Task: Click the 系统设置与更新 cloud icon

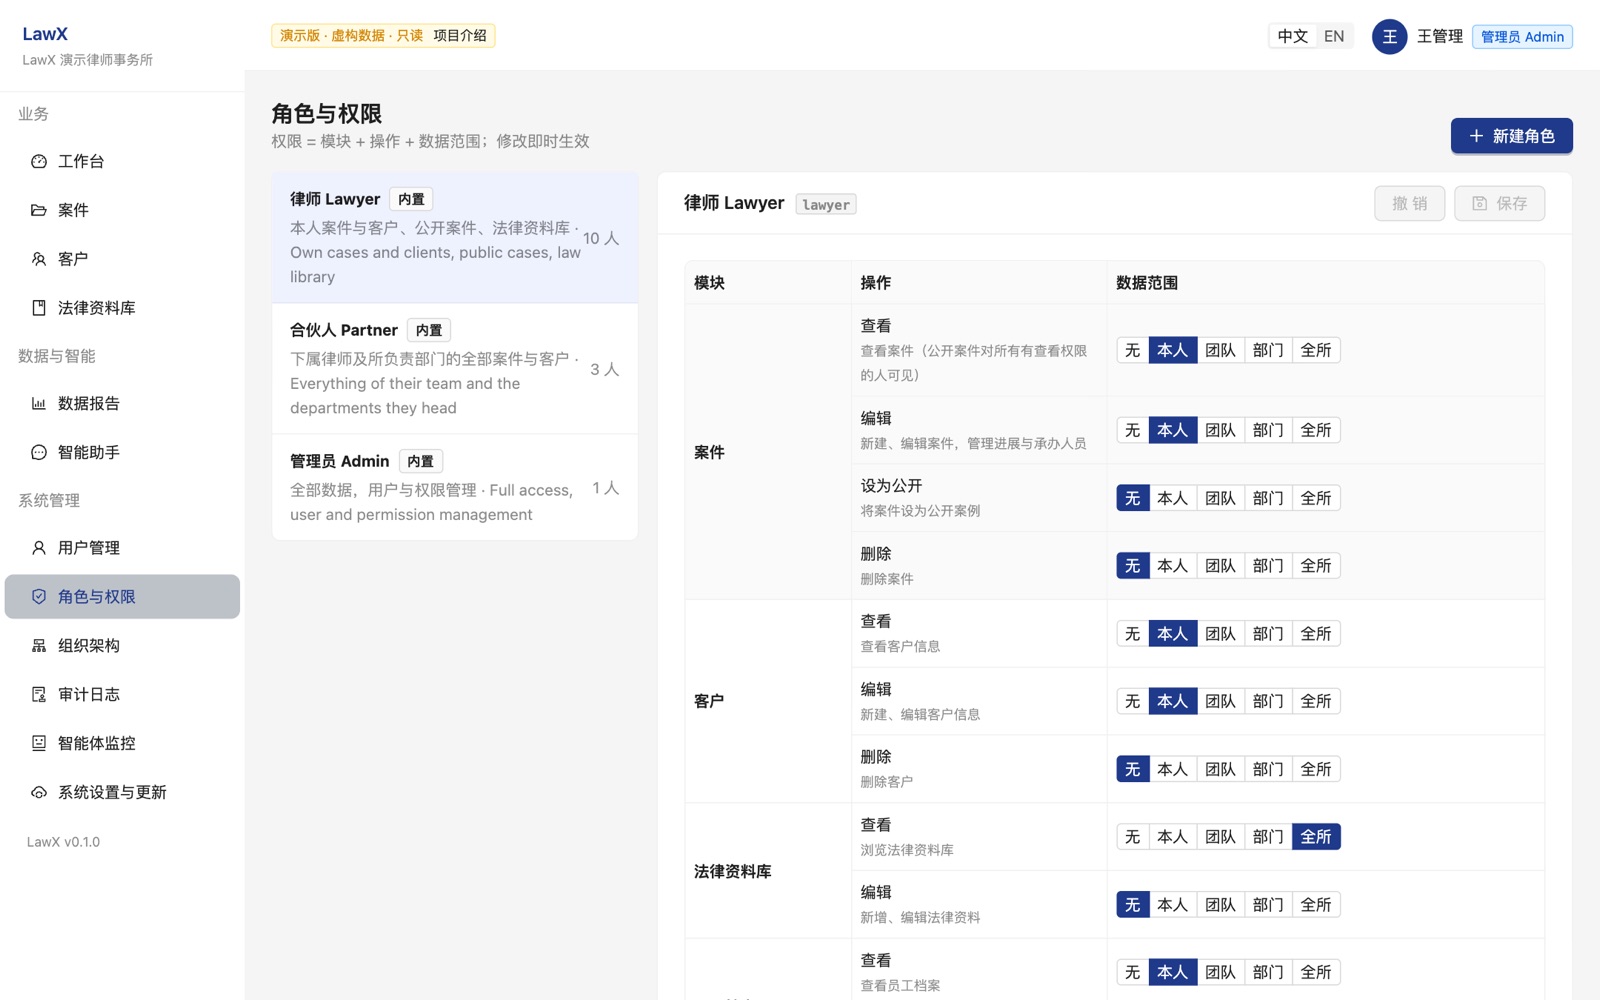Action: pos(39,792)
